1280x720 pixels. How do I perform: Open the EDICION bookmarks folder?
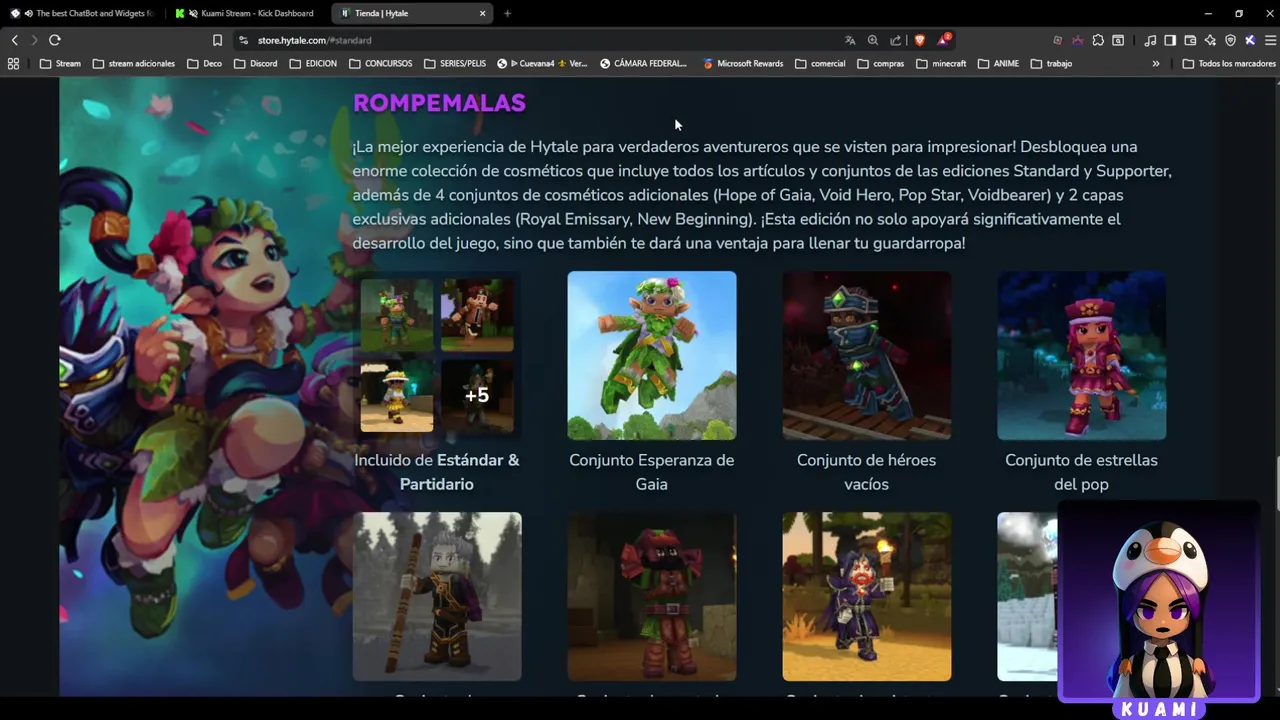point(313,63)
